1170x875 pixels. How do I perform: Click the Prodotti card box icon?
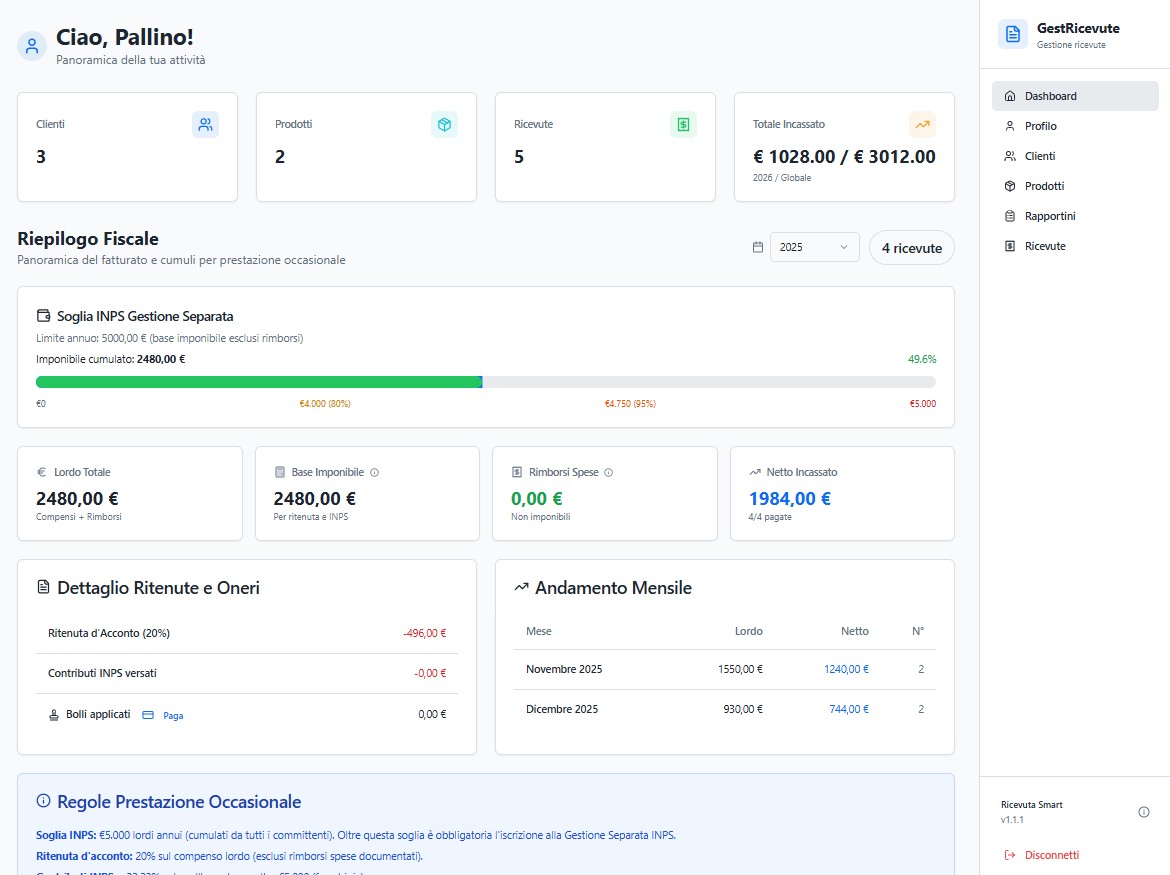pos(444,125)
